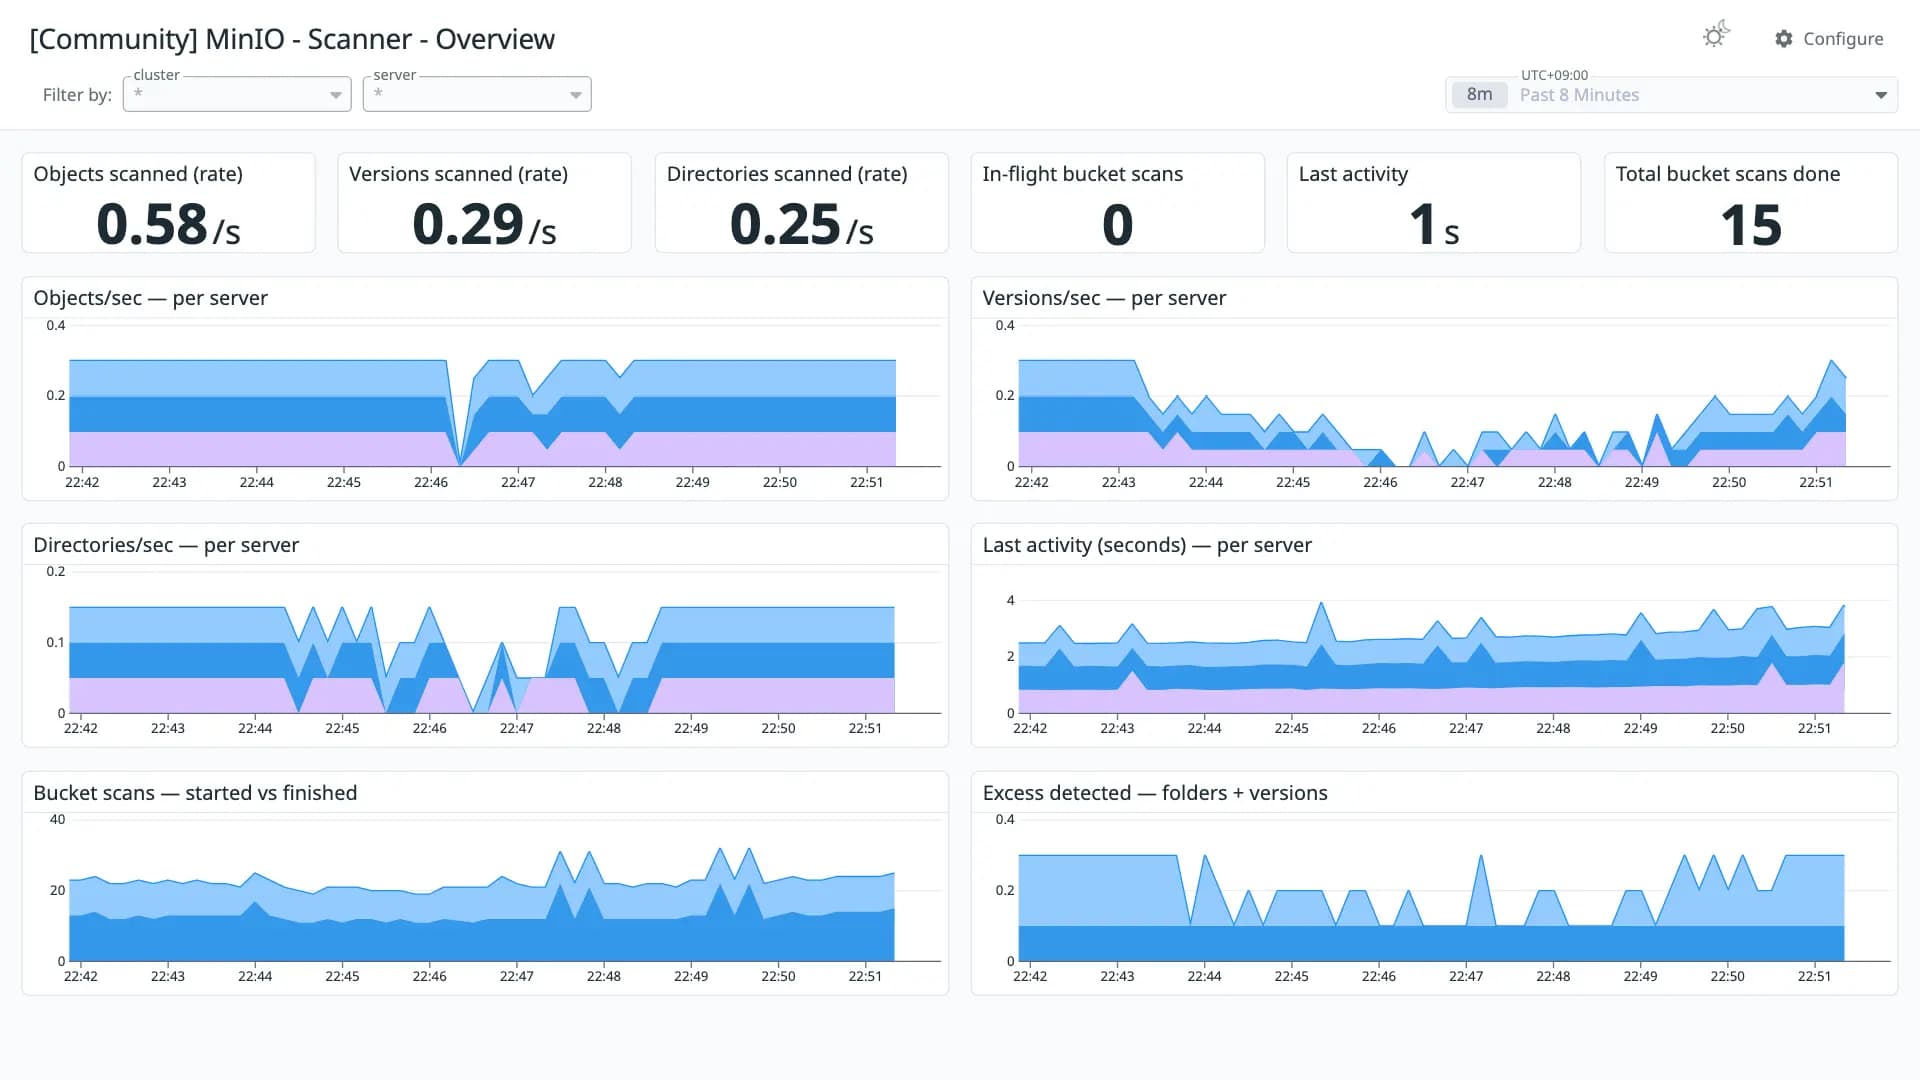This screenshot has height=1080, width=1920.
Task: Select the Objects scanned (rate) widget
Action: pos(169,203)
